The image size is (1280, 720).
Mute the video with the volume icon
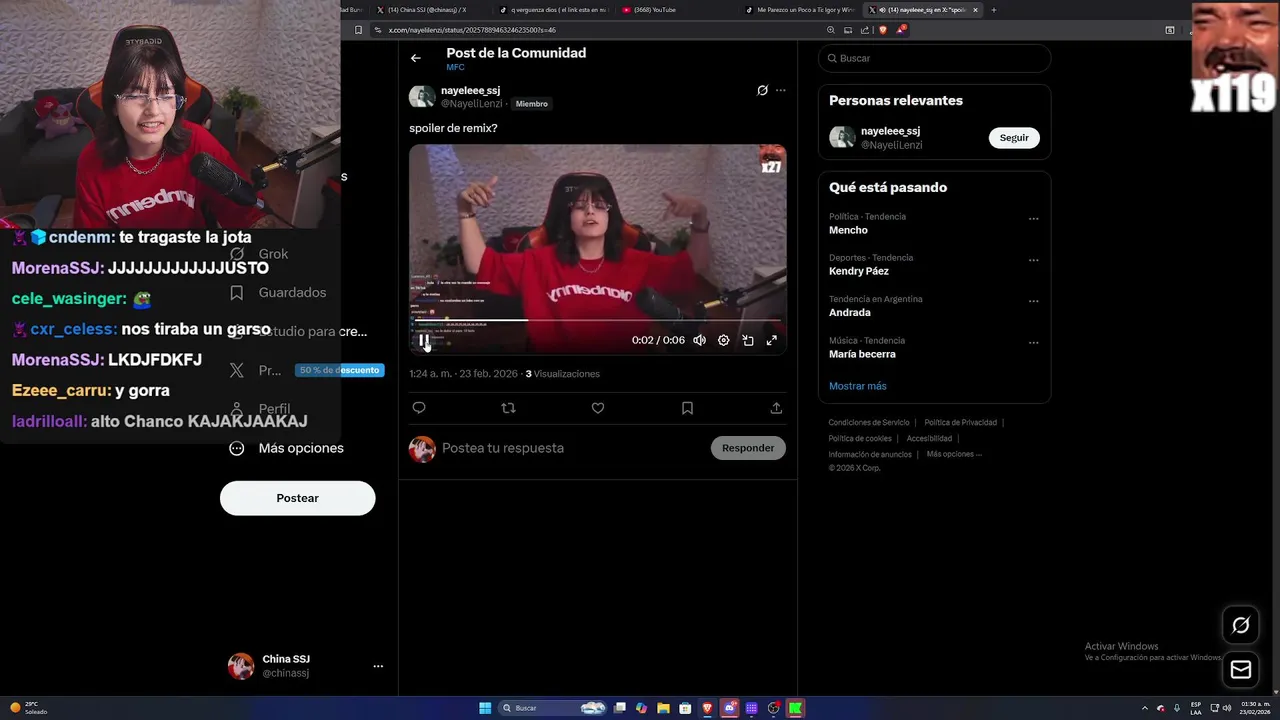tap(699, 340)
